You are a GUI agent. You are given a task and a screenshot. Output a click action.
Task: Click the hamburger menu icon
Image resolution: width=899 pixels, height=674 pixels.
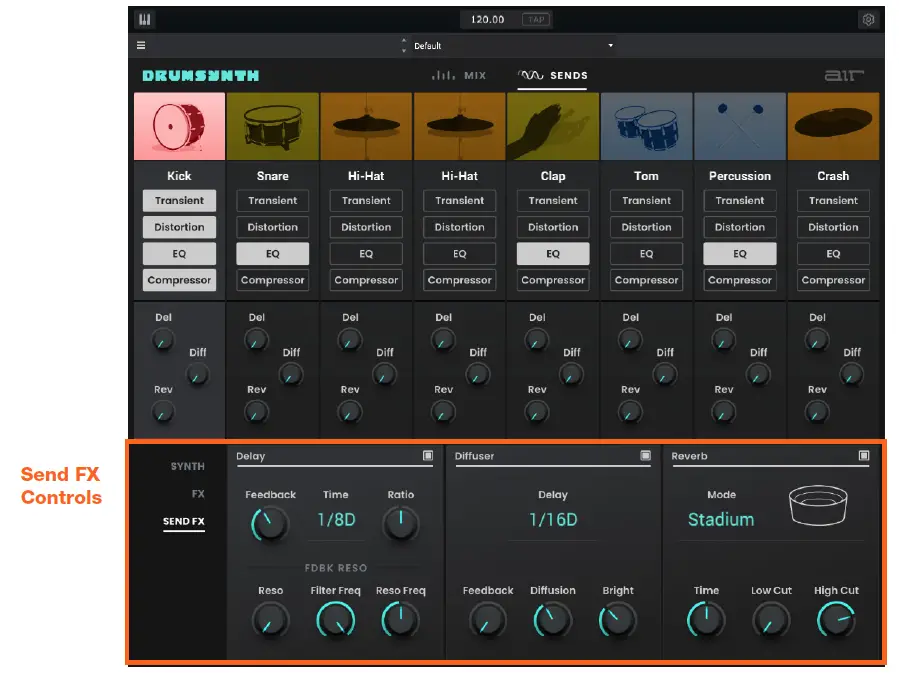(141, 45)
